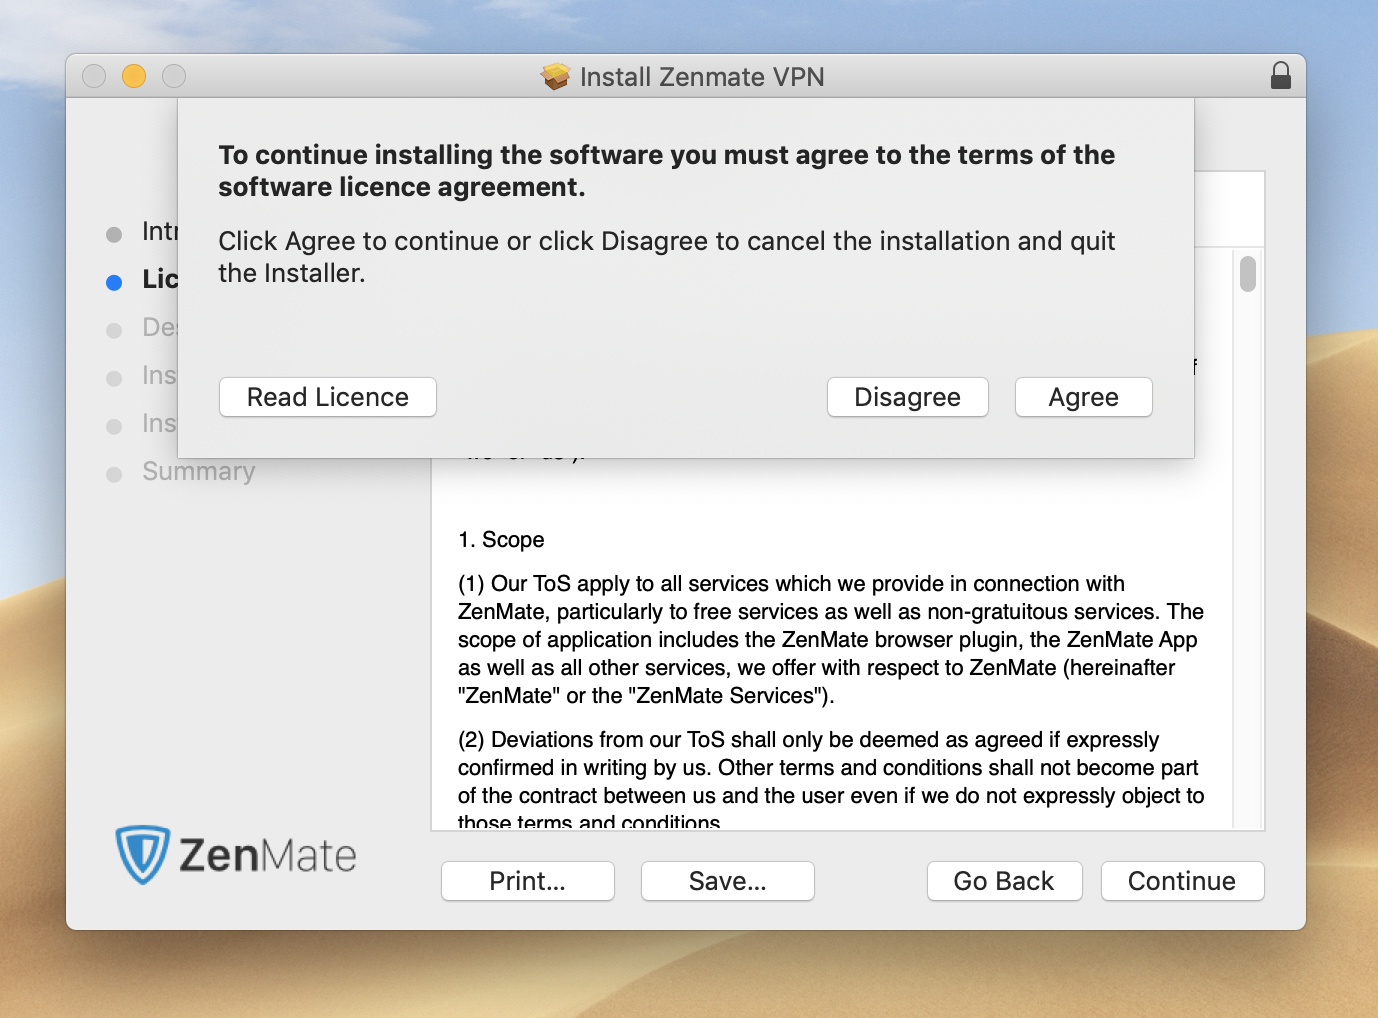Click the Summary step bullet
The height and width of the screenshot is (1018, 1378).
click(x=113, y=472)
